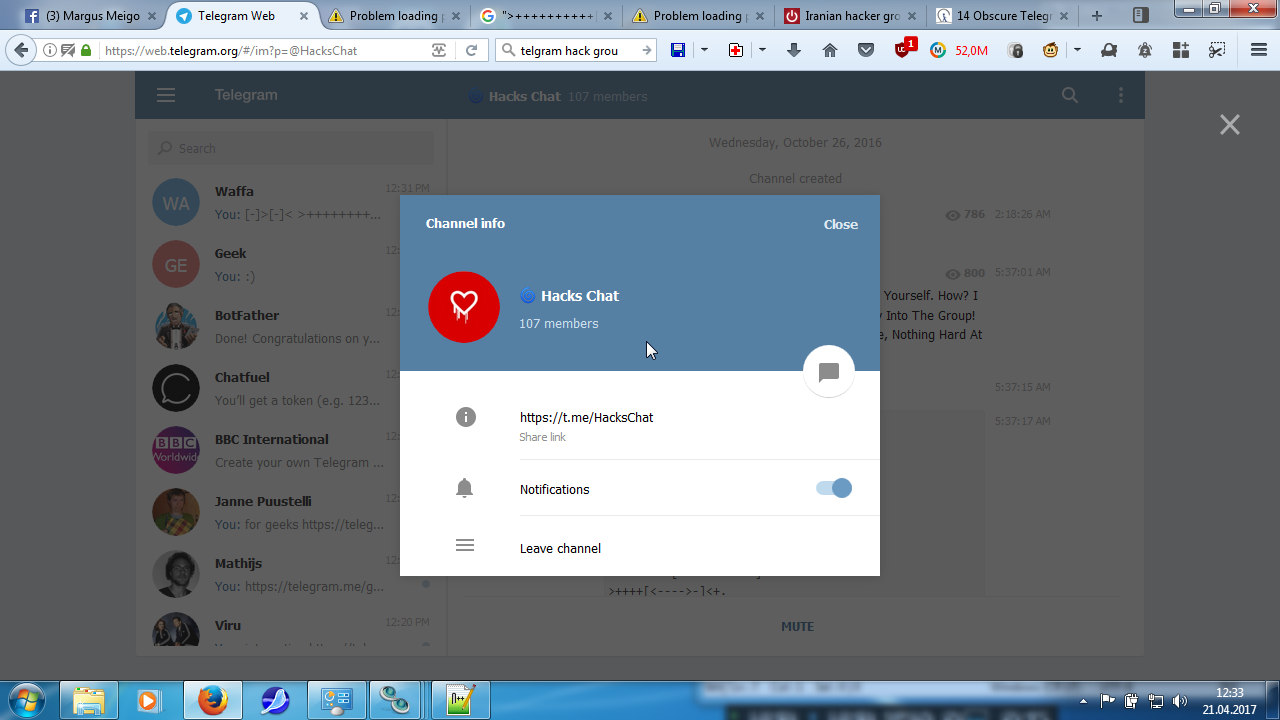
Task: Open the Chatfuel conversation
Action: [291, 389]
